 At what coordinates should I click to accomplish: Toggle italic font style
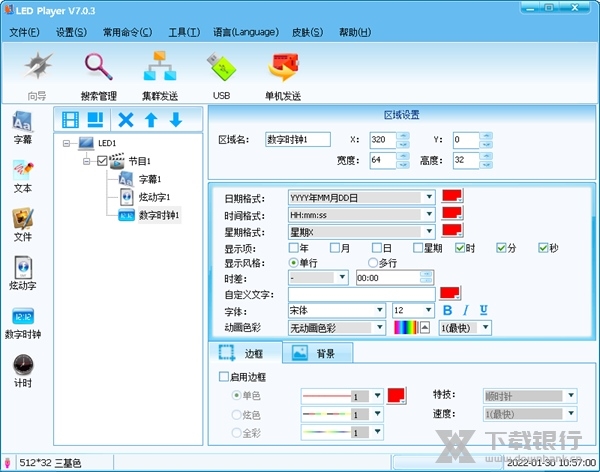pyautogui.click(x=466, y=310)
